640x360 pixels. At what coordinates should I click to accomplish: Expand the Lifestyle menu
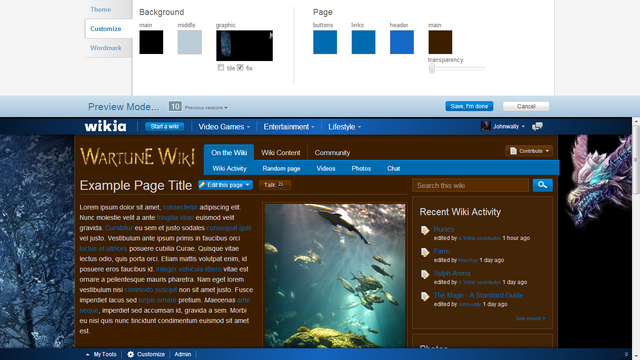pyautogui.click(x=344, y=127)
